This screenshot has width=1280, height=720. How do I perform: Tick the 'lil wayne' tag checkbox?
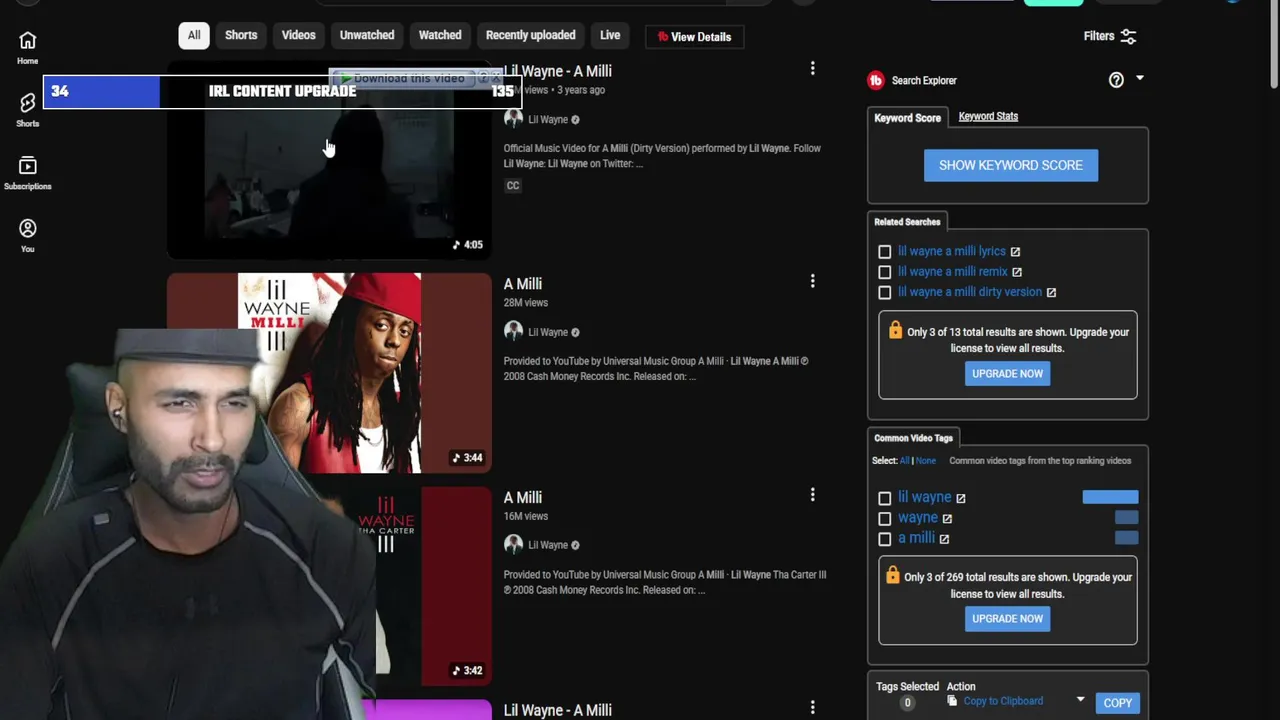tap(885, 498)
